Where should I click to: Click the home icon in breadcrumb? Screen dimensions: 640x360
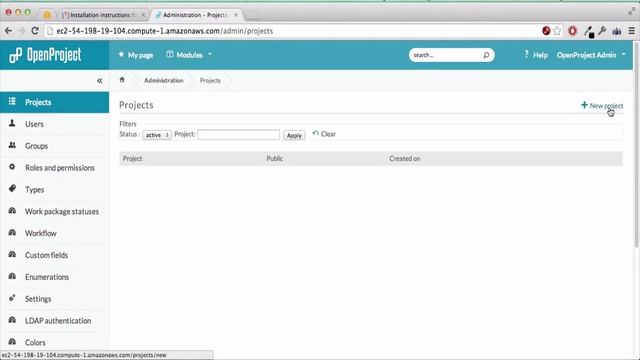click(122, 80)
